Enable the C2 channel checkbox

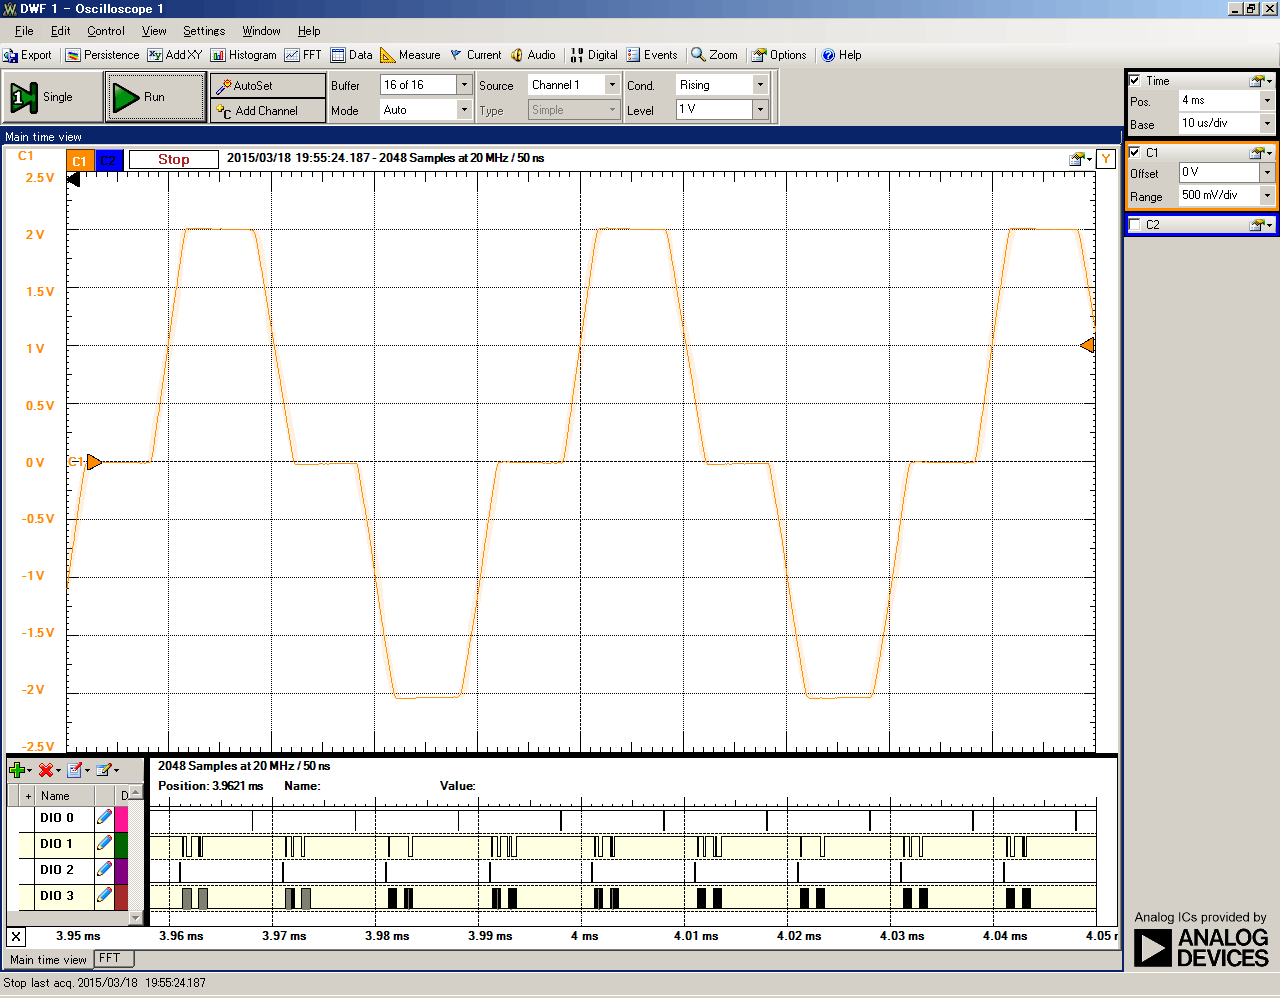1135,225
